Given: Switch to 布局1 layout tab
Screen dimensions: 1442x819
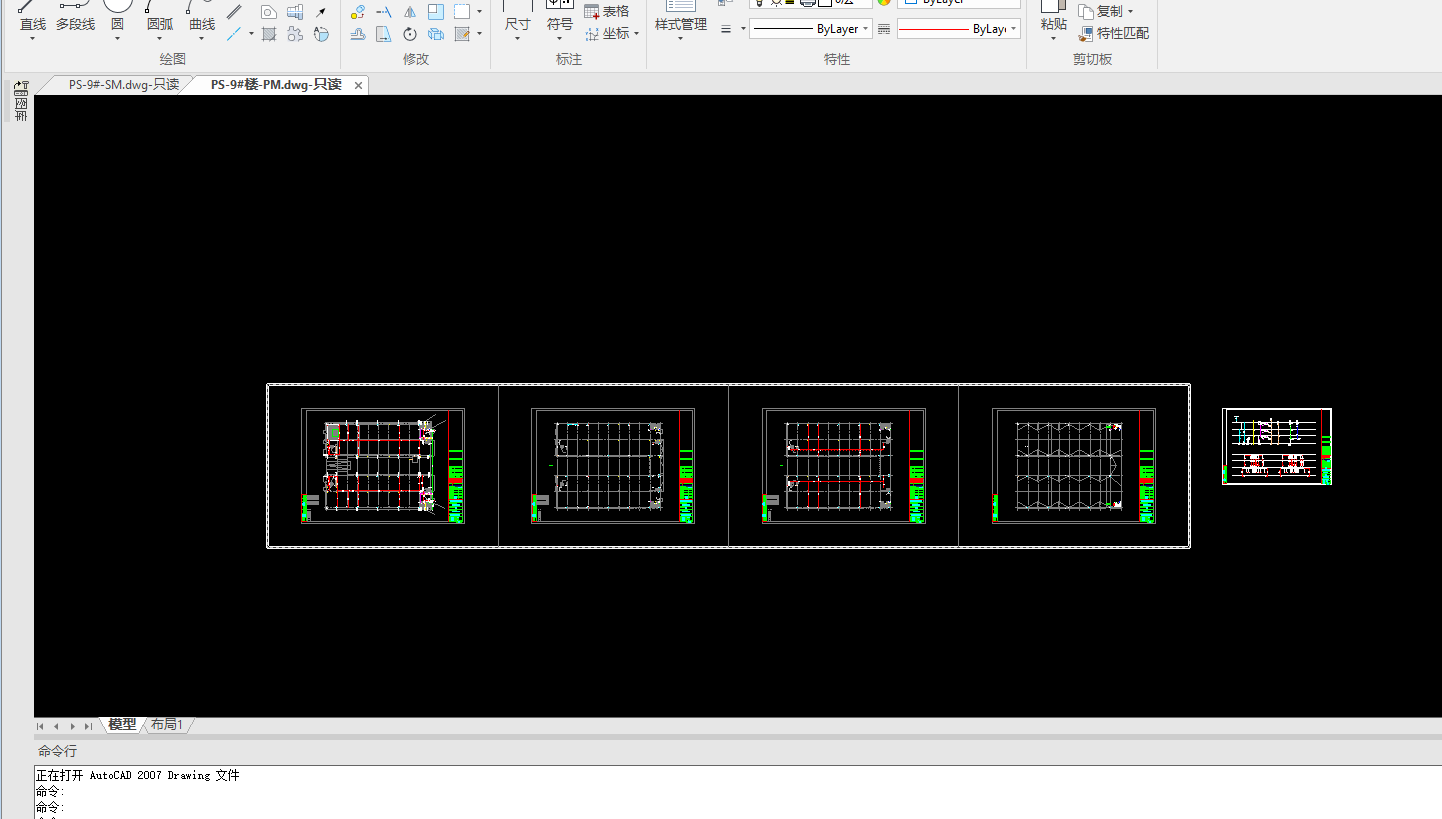Looking at the screenshot, I should [x=167, y=725].
